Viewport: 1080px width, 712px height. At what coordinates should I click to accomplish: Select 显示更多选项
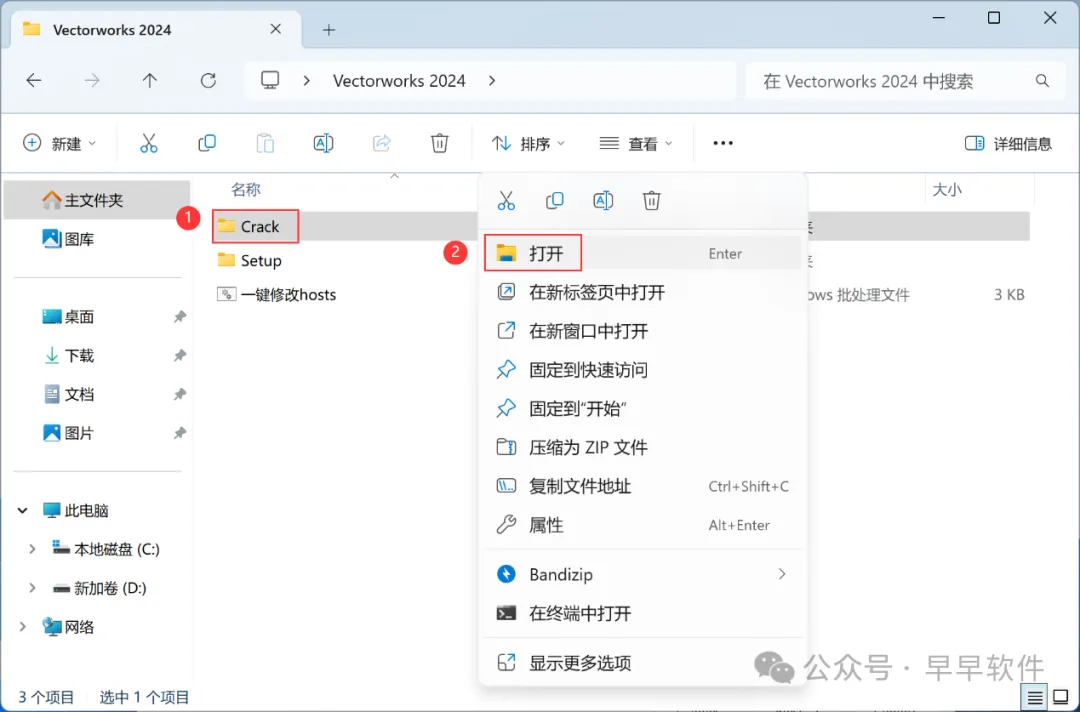(642, 663)
